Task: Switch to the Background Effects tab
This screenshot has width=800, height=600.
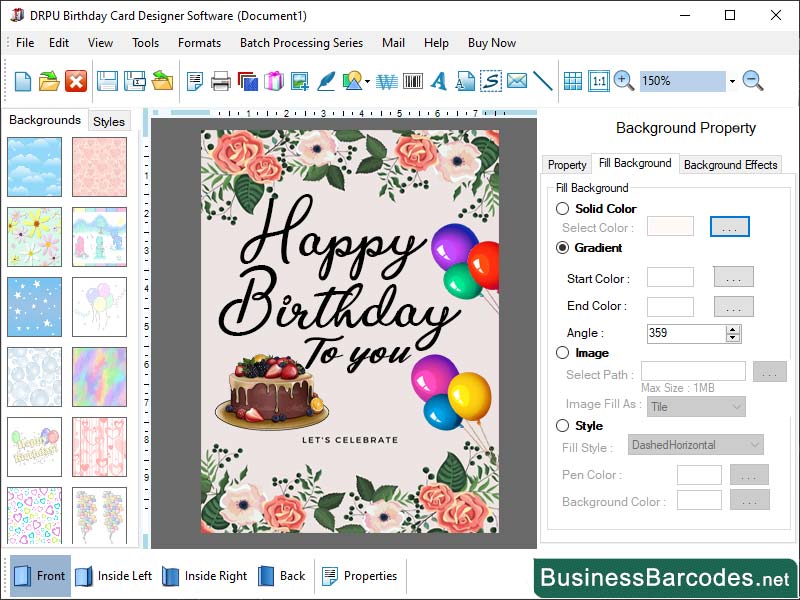Action: point(732,164)
